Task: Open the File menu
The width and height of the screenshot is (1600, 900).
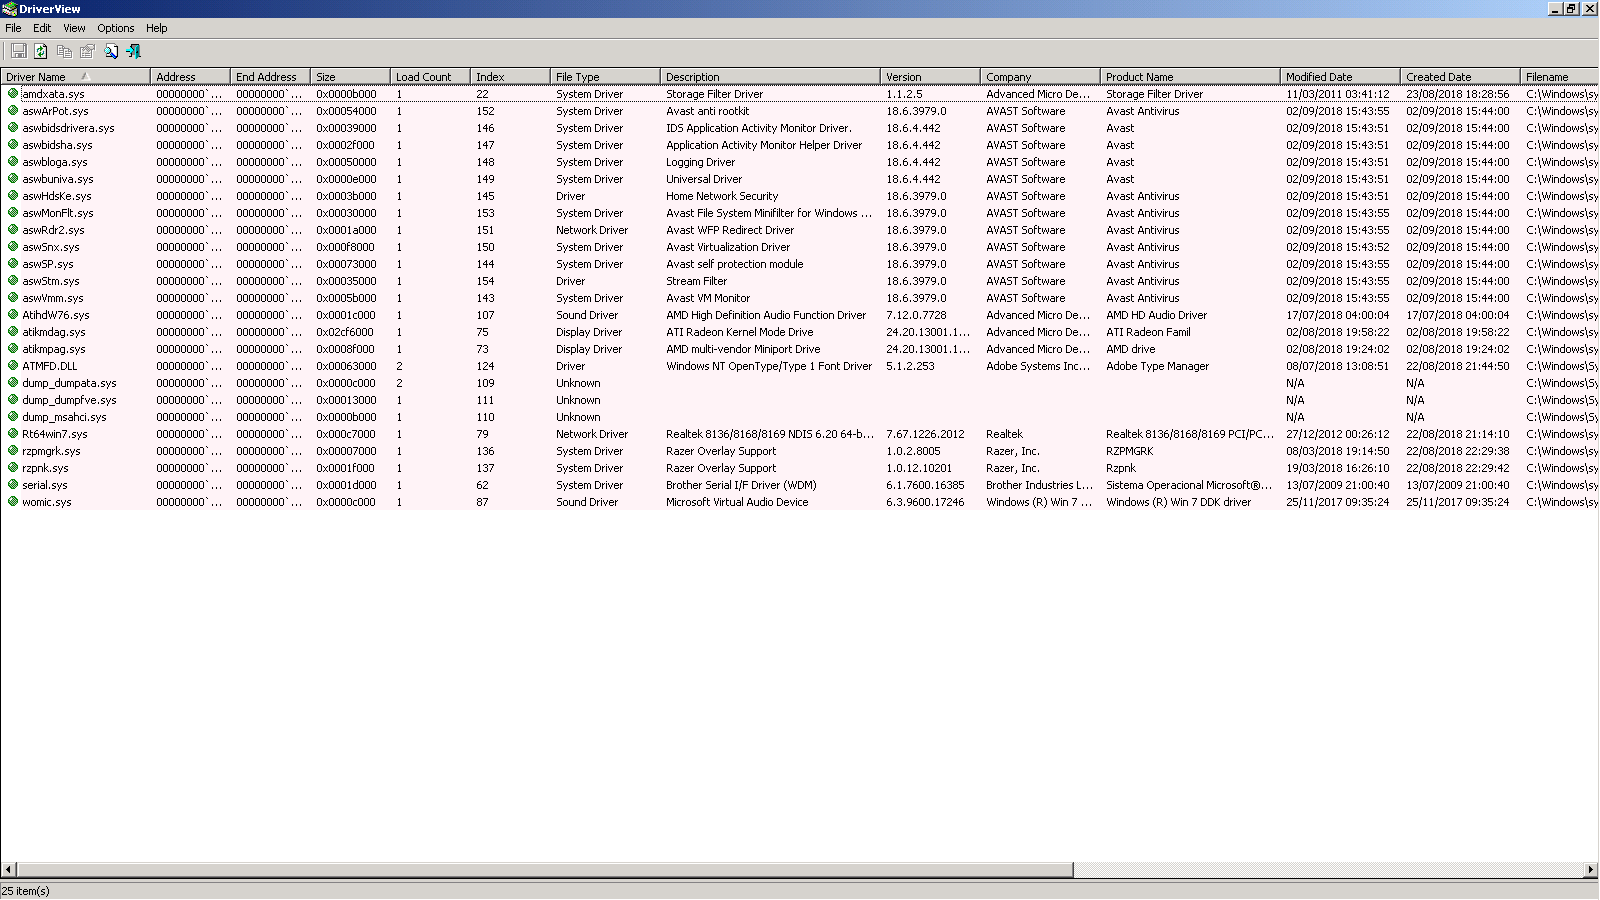Action: click(x=13, y=28)
